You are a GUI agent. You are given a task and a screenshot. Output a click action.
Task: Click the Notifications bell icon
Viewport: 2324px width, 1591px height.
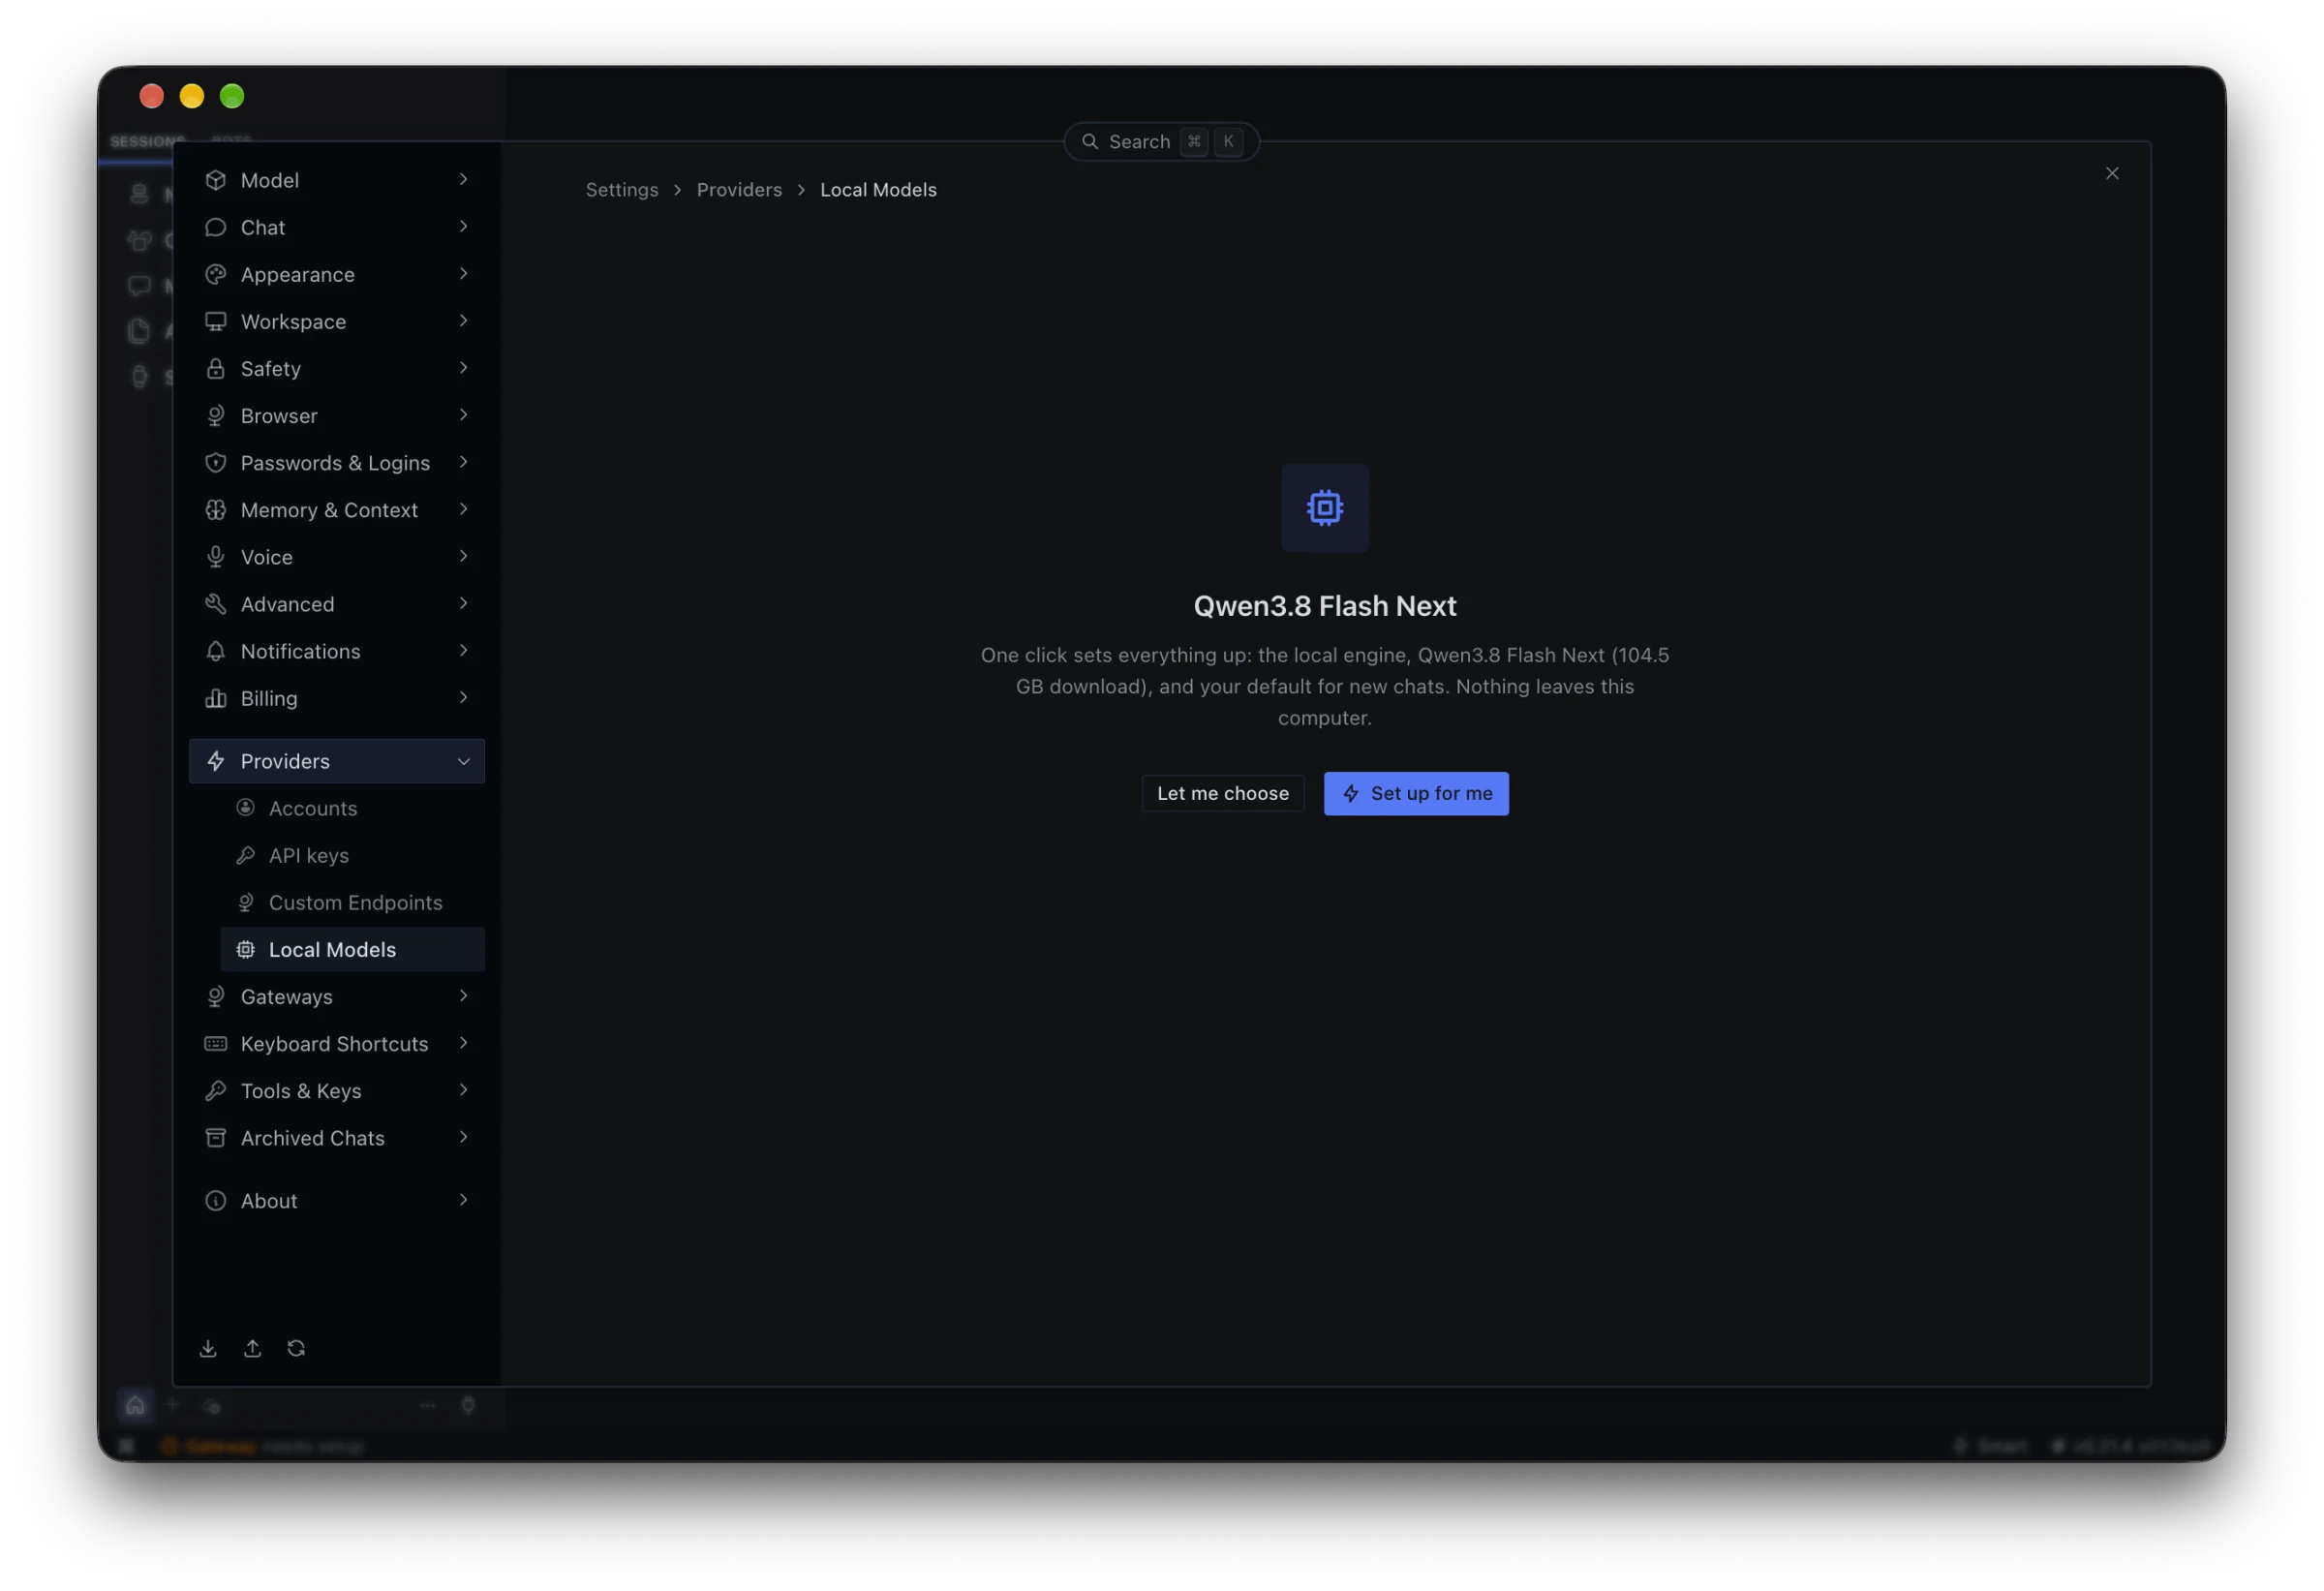coord(215,651)
